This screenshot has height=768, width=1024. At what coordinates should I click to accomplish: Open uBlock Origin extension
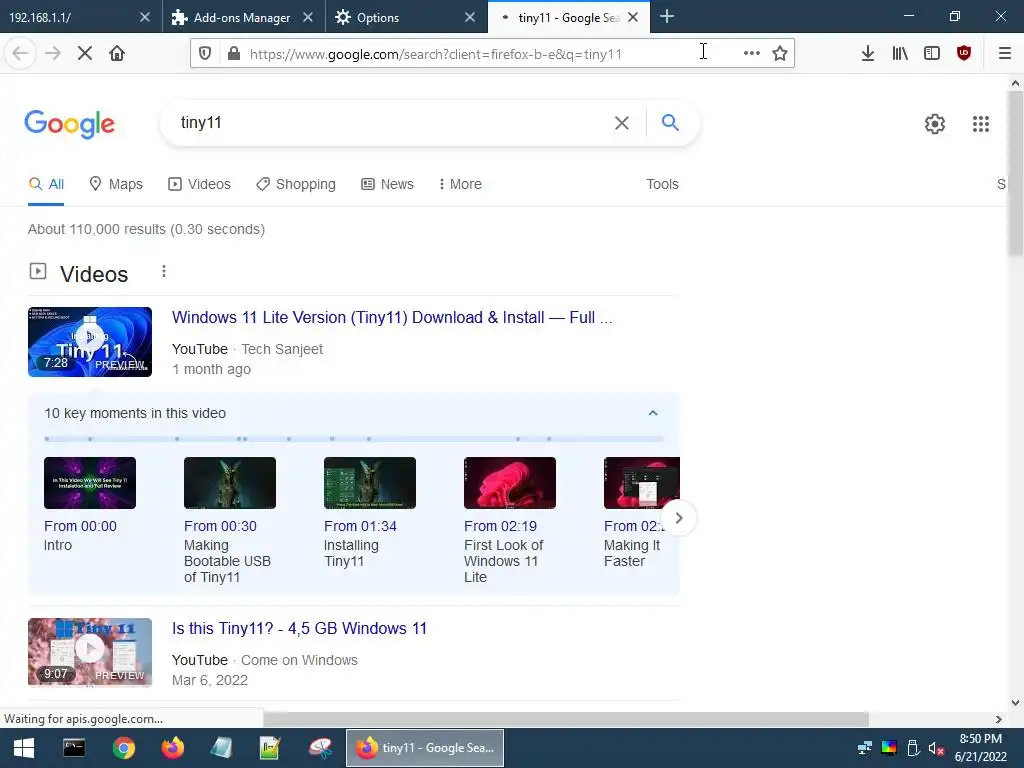[964, 54]
